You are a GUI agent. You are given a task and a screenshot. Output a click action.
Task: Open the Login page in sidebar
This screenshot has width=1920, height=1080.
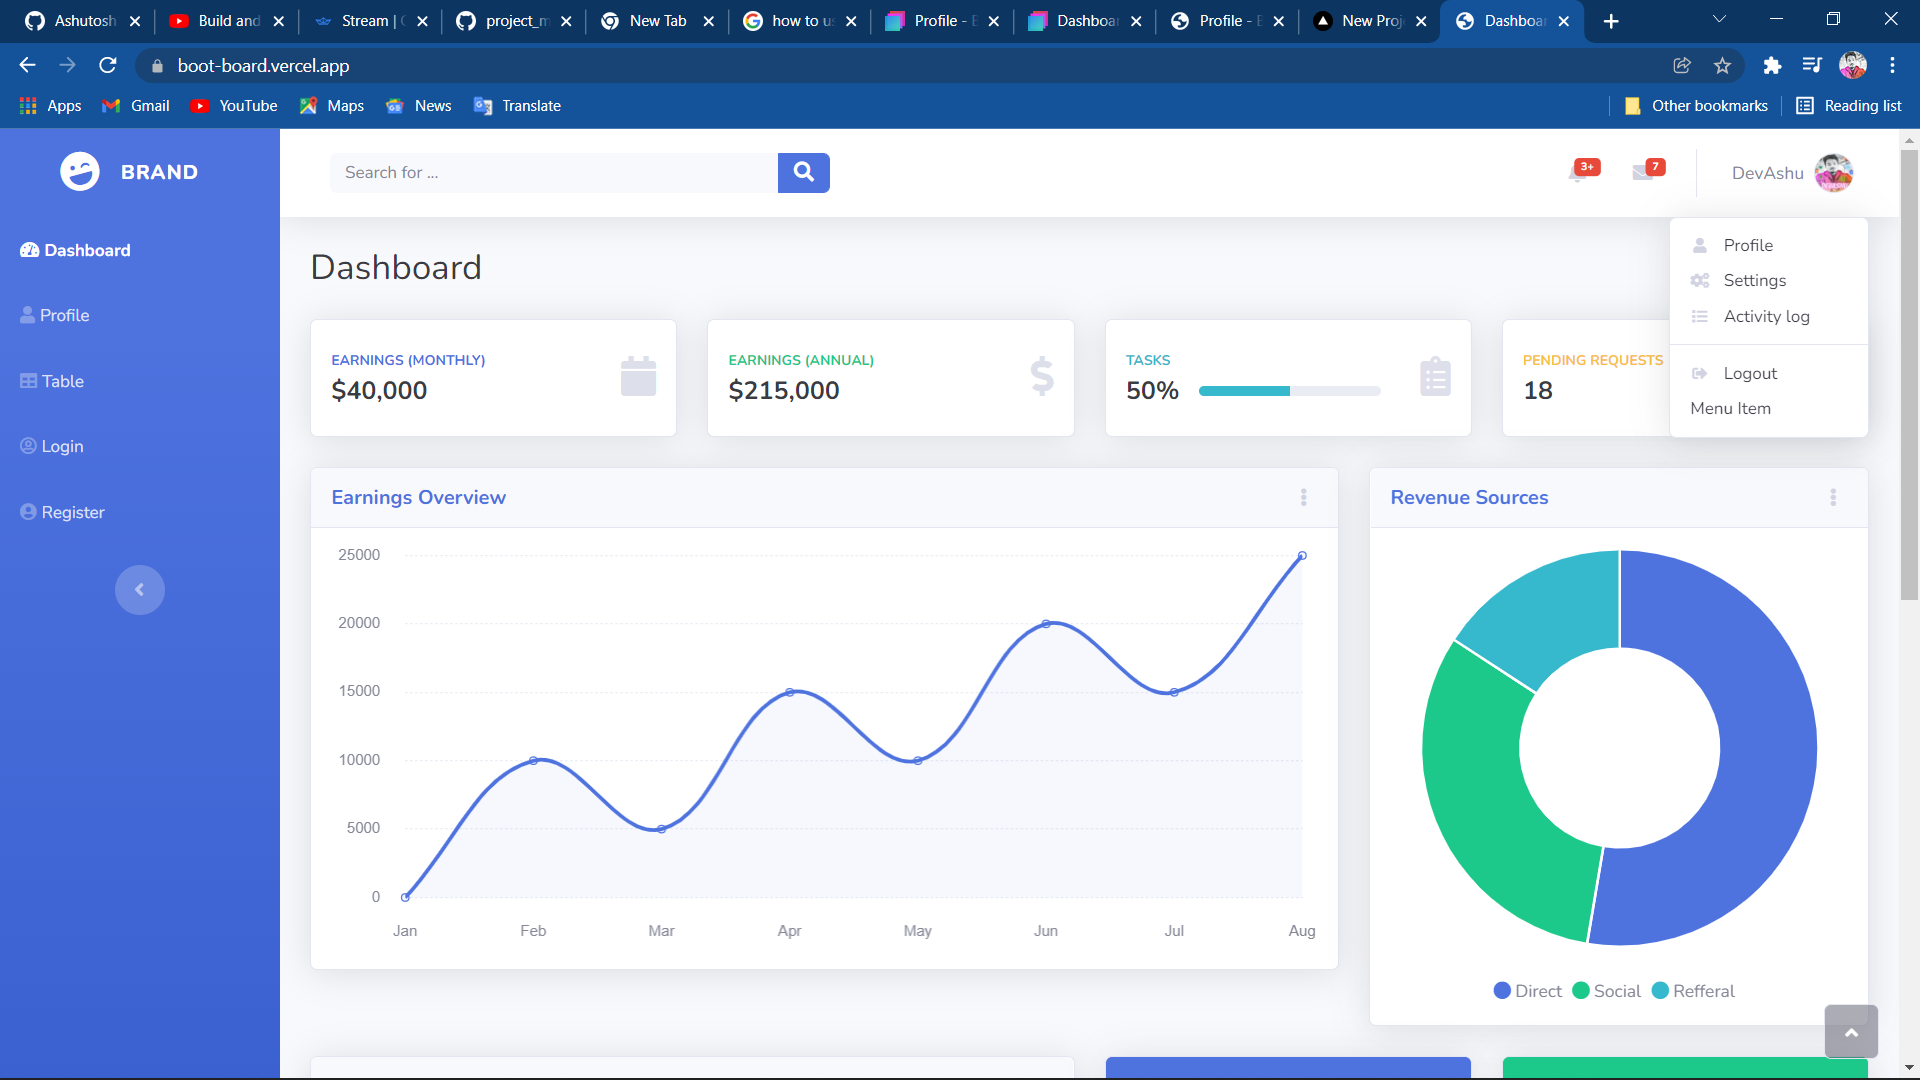click(52, 446)
